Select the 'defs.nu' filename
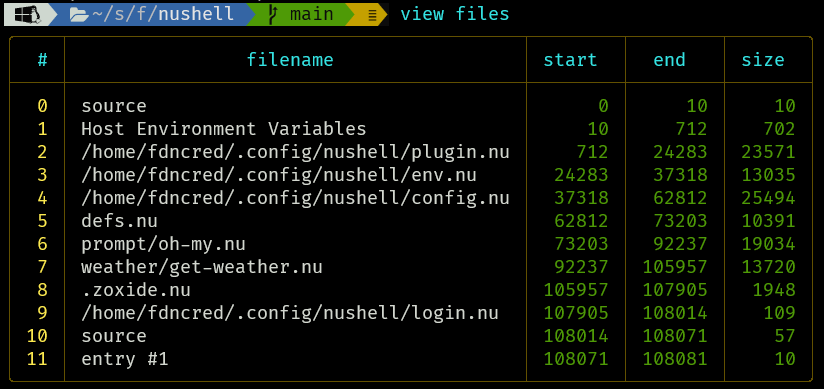Viewport: 824px width, 389px height. pyautogui.click(x=119, y=221)
